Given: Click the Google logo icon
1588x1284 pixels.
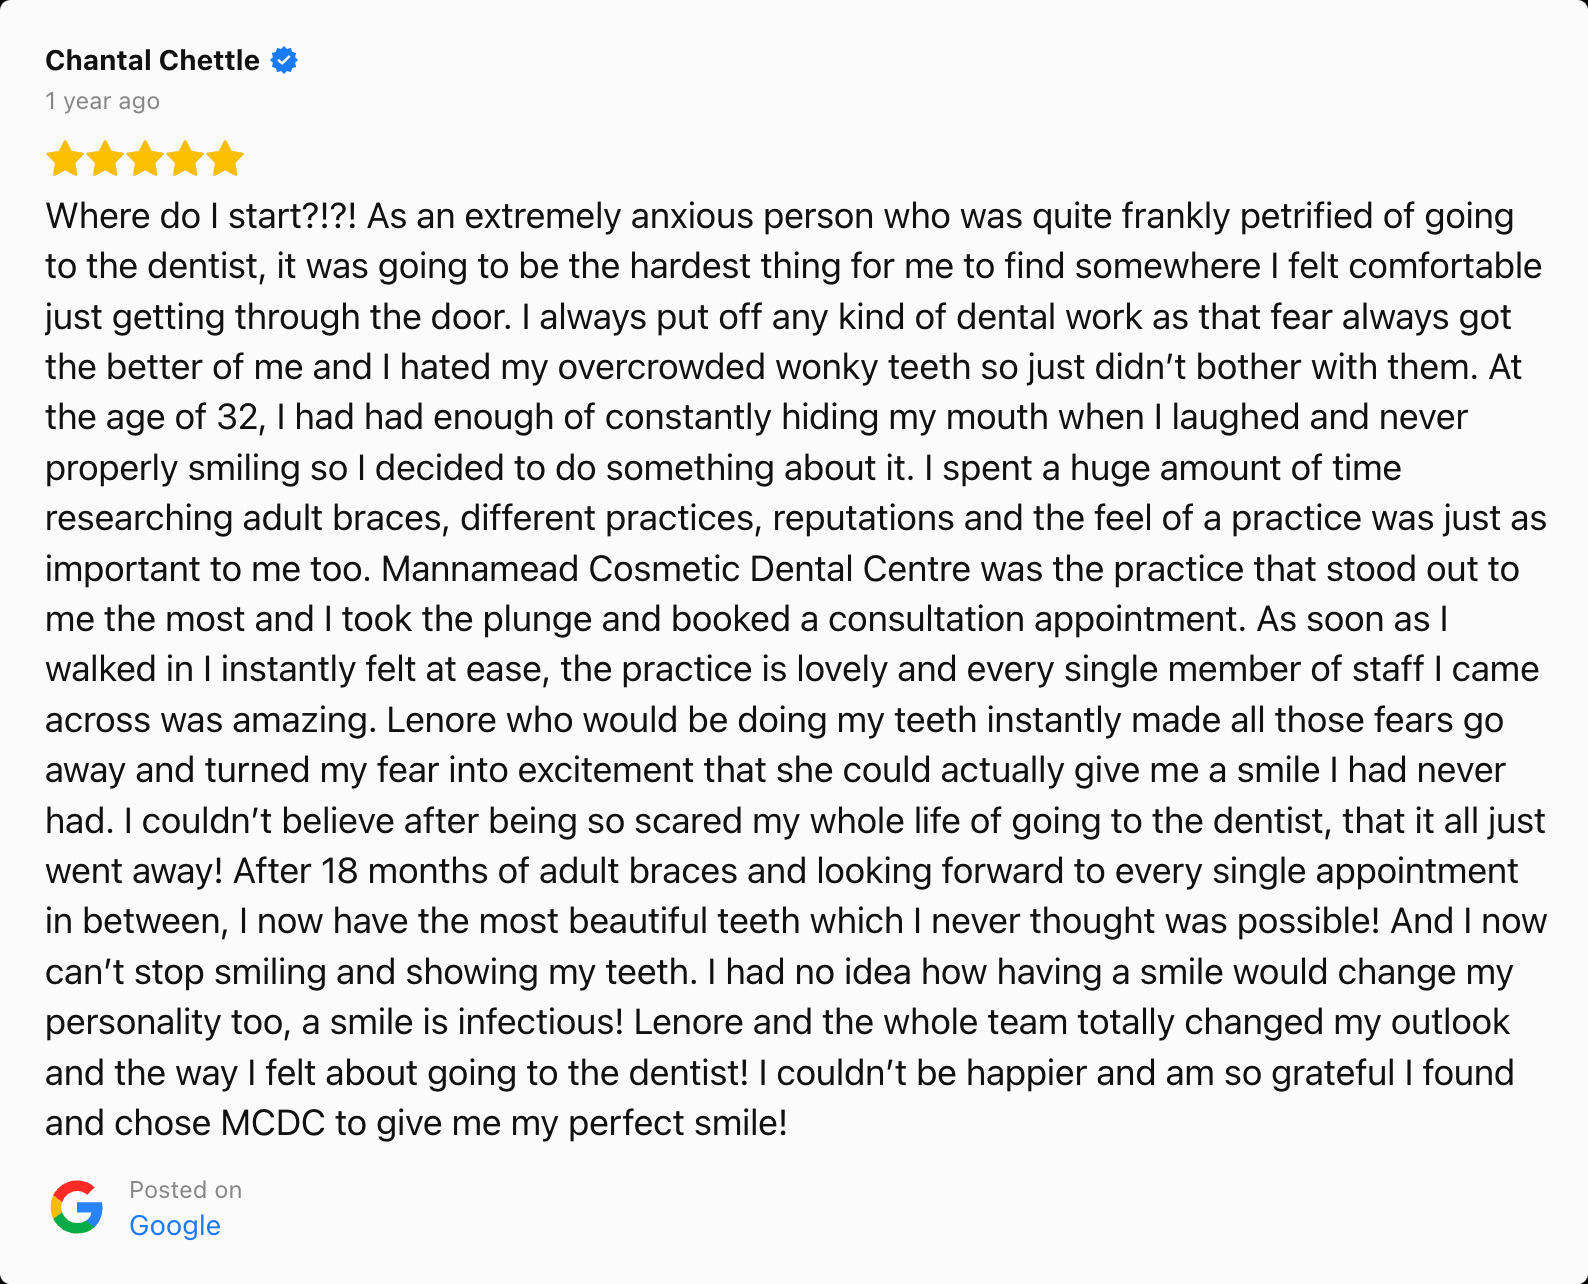Looking at the screenshot, I should (77, 1207).
